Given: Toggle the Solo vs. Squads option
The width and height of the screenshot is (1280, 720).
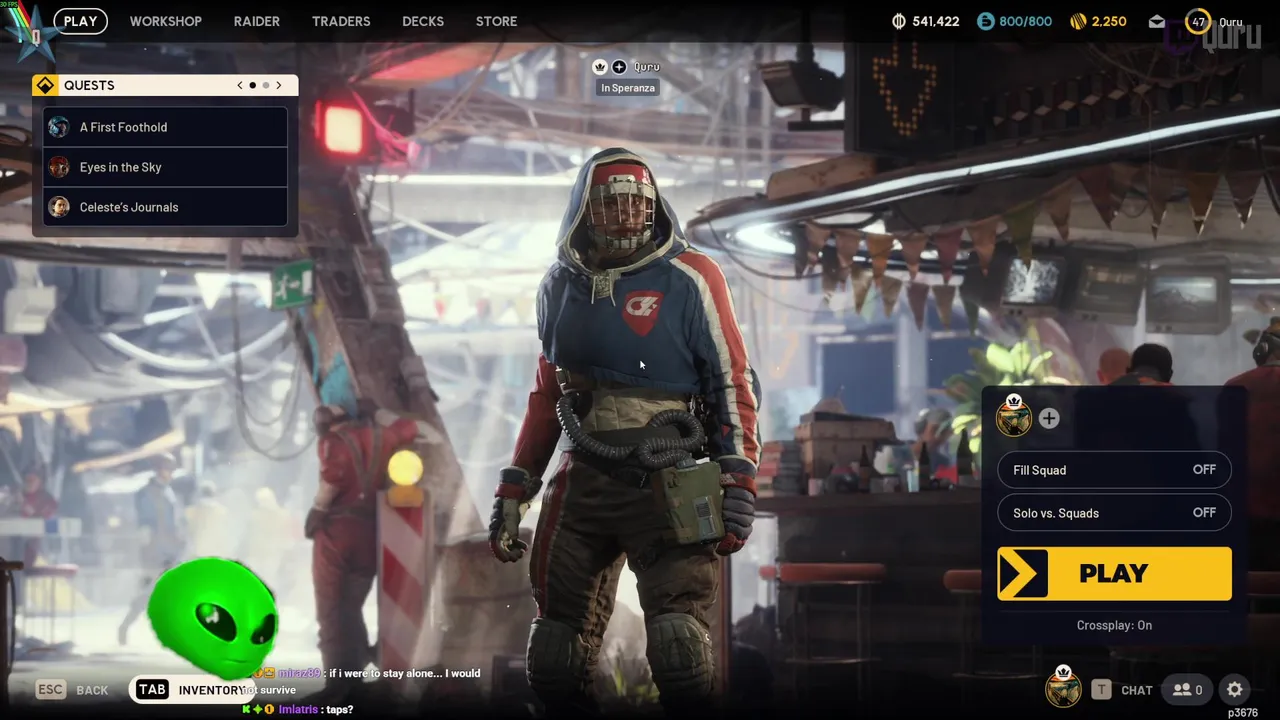Looking at the screenshot, I should click(x=1114, y=513).
